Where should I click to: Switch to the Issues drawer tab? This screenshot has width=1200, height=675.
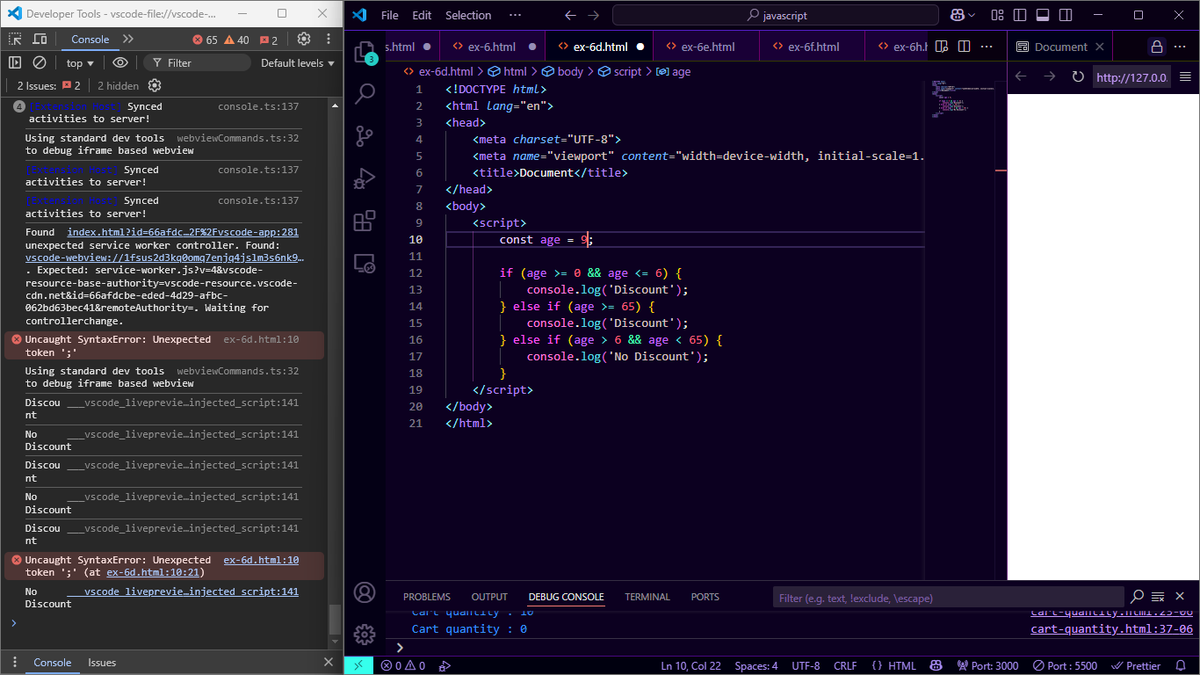[102, 662]
